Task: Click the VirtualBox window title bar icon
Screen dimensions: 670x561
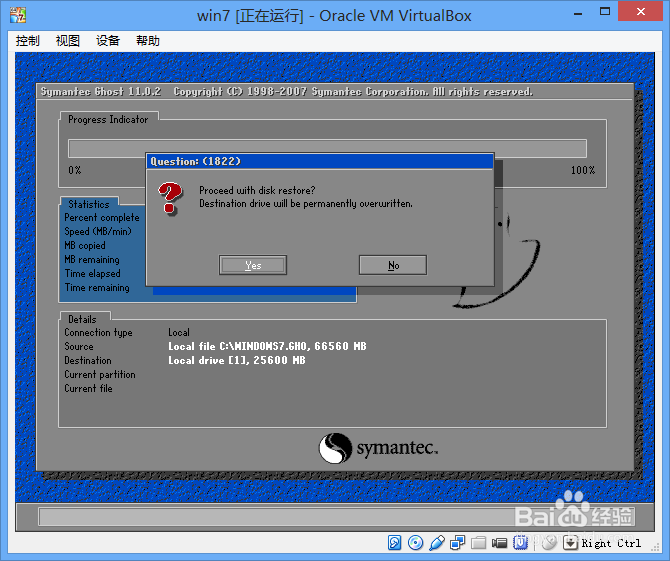Action: (x=18, y=15)
